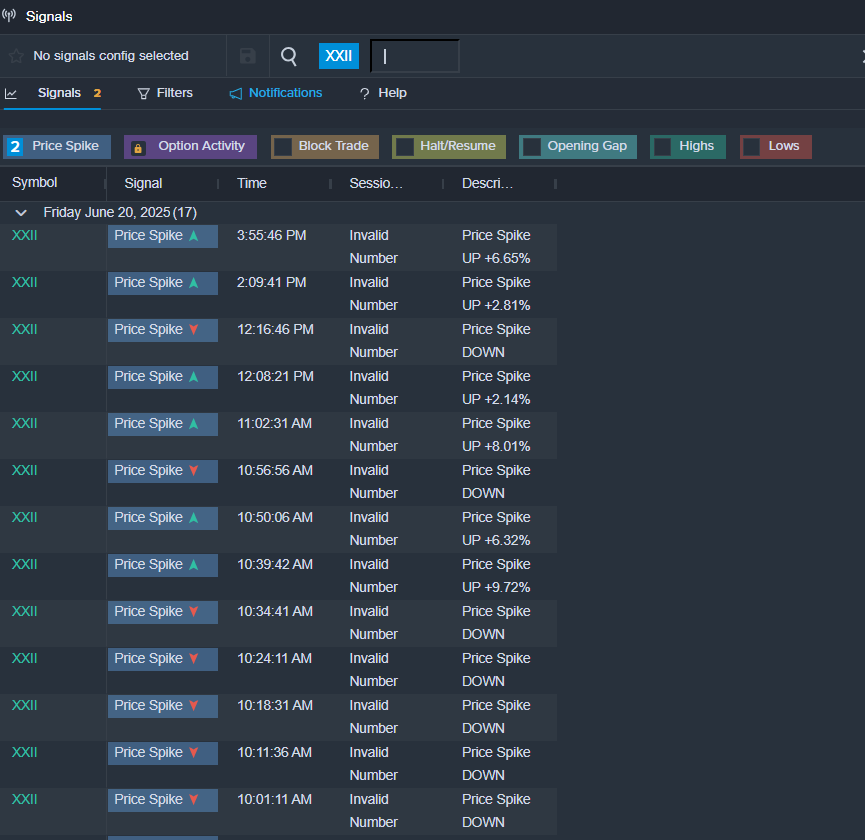Click the symbol search input field

tap(415, 56)
